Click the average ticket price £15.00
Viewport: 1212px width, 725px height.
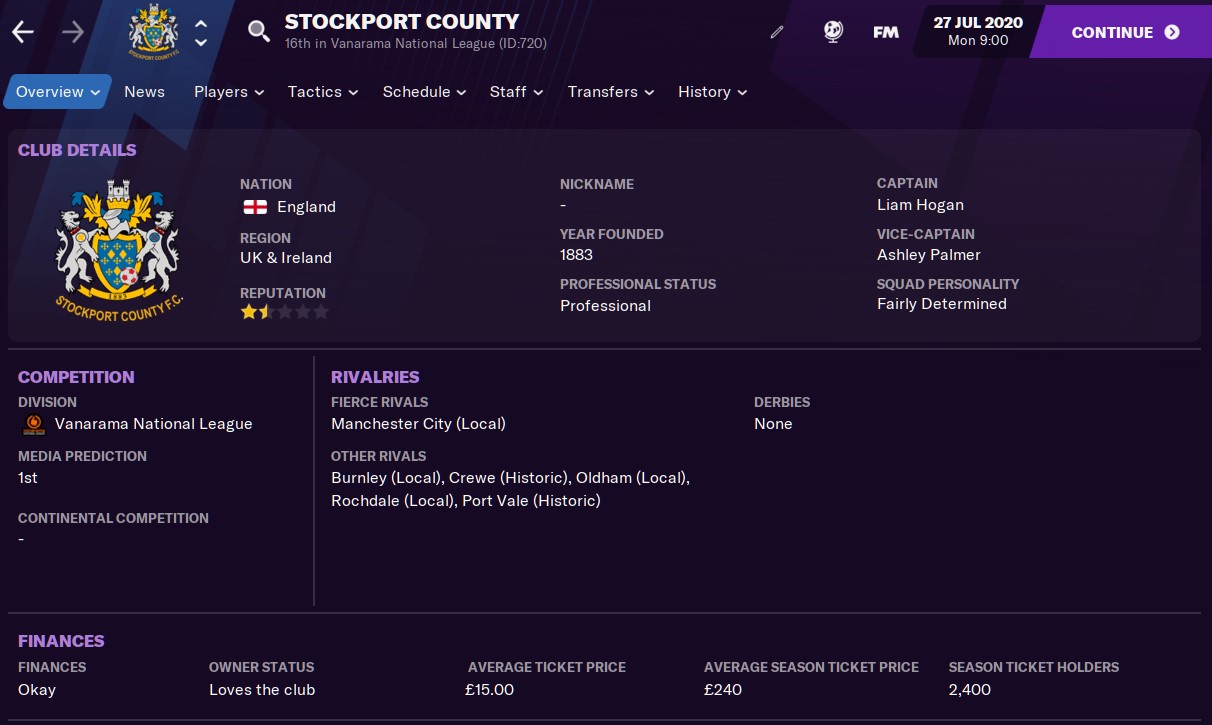[491, 690]
